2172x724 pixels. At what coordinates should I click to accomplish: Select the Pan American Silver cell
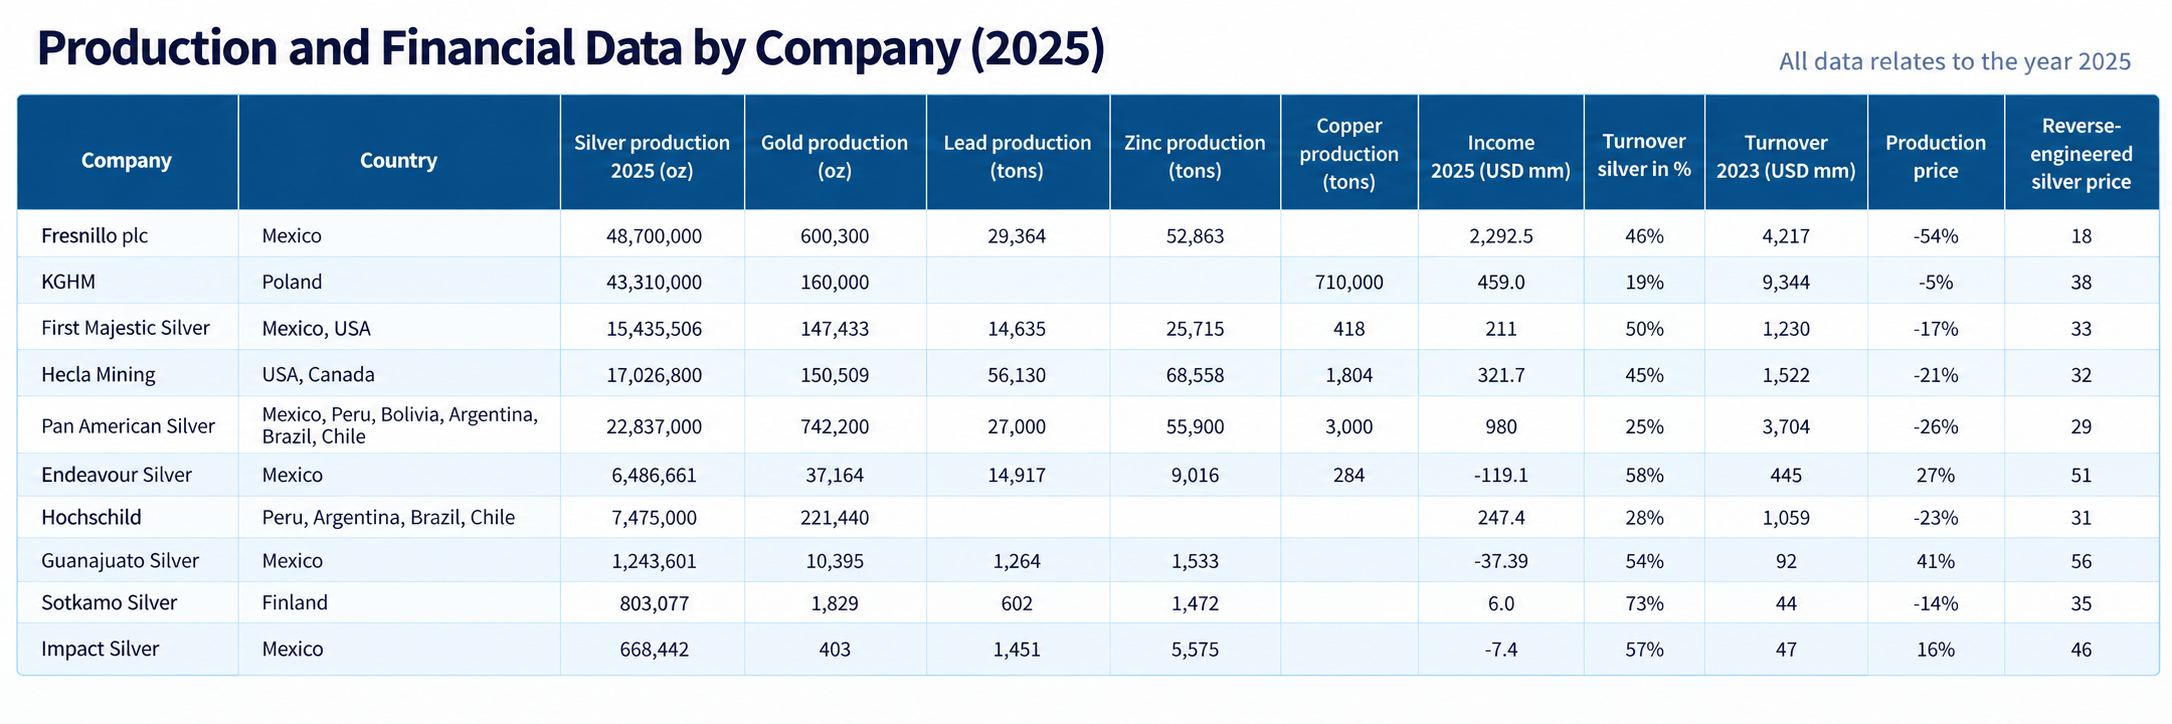(128, 426)
